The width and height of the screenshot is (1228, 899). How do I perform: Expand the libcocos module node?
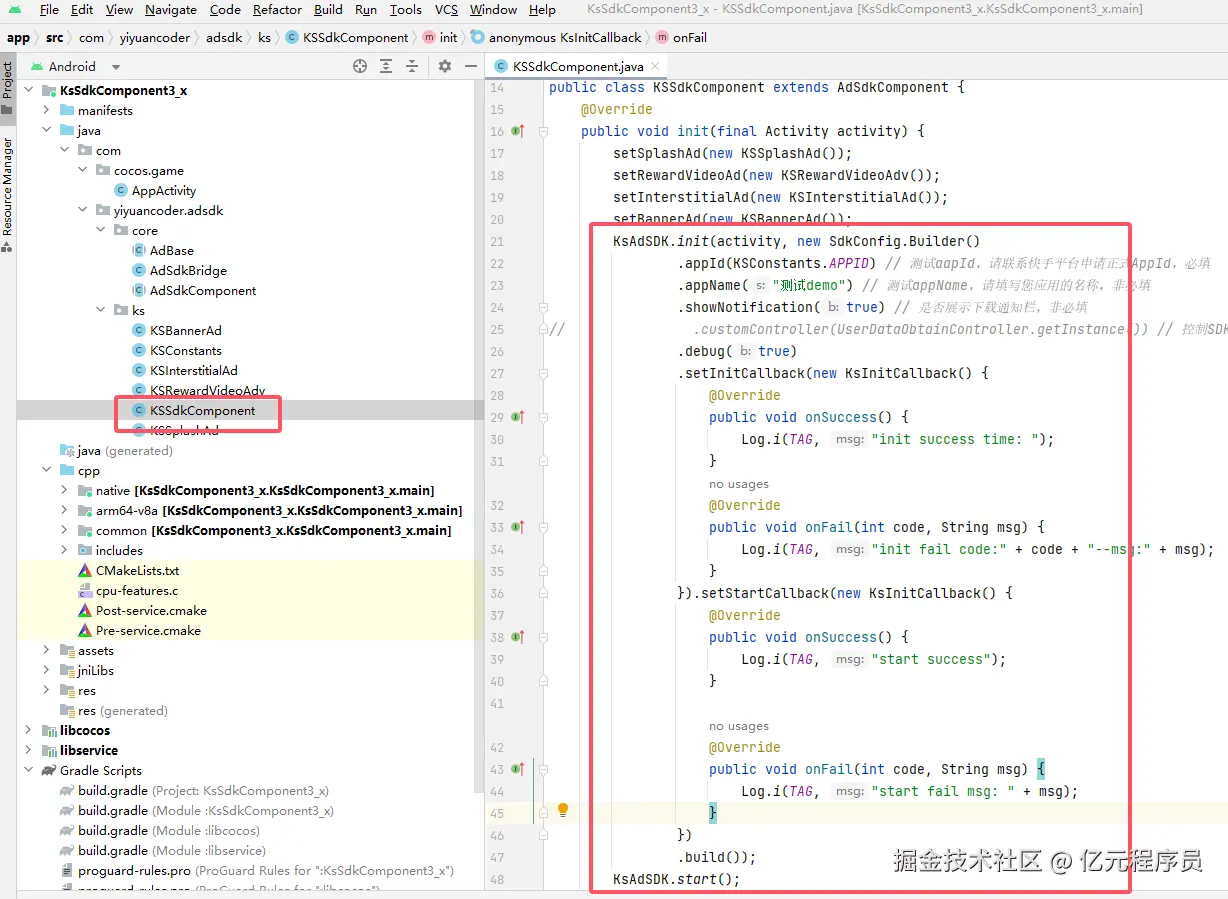click(28, 731)
